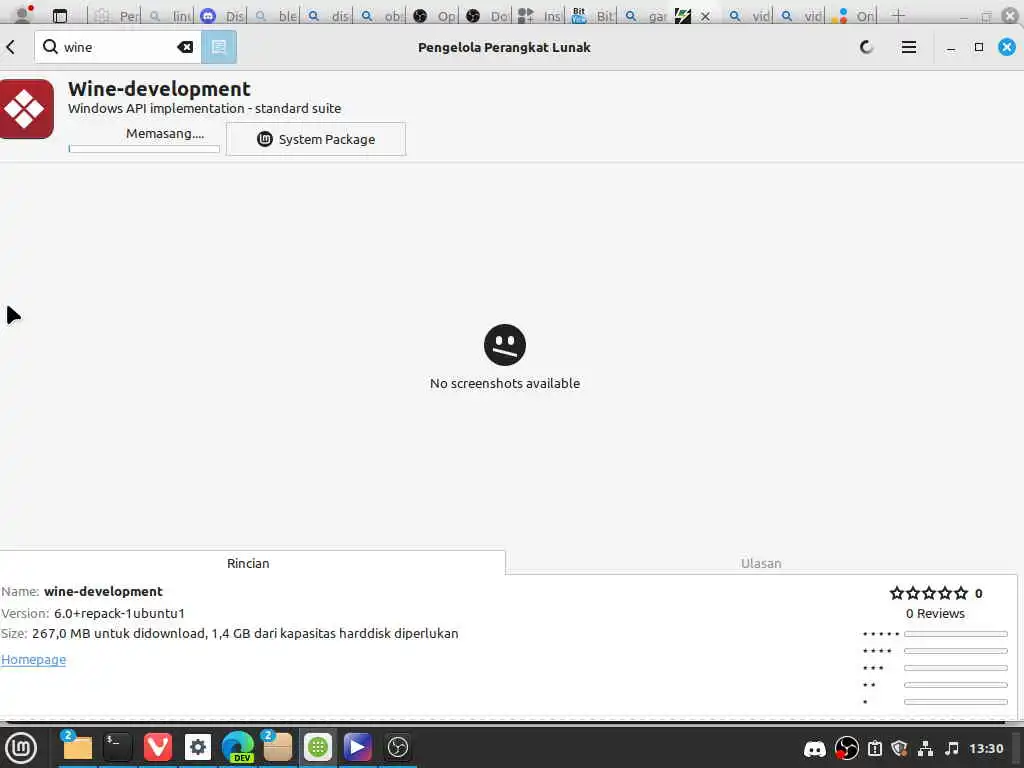Screen dimensions: 1024x768
Task: Open a new browser tab
Action: [x=898, y=16]
